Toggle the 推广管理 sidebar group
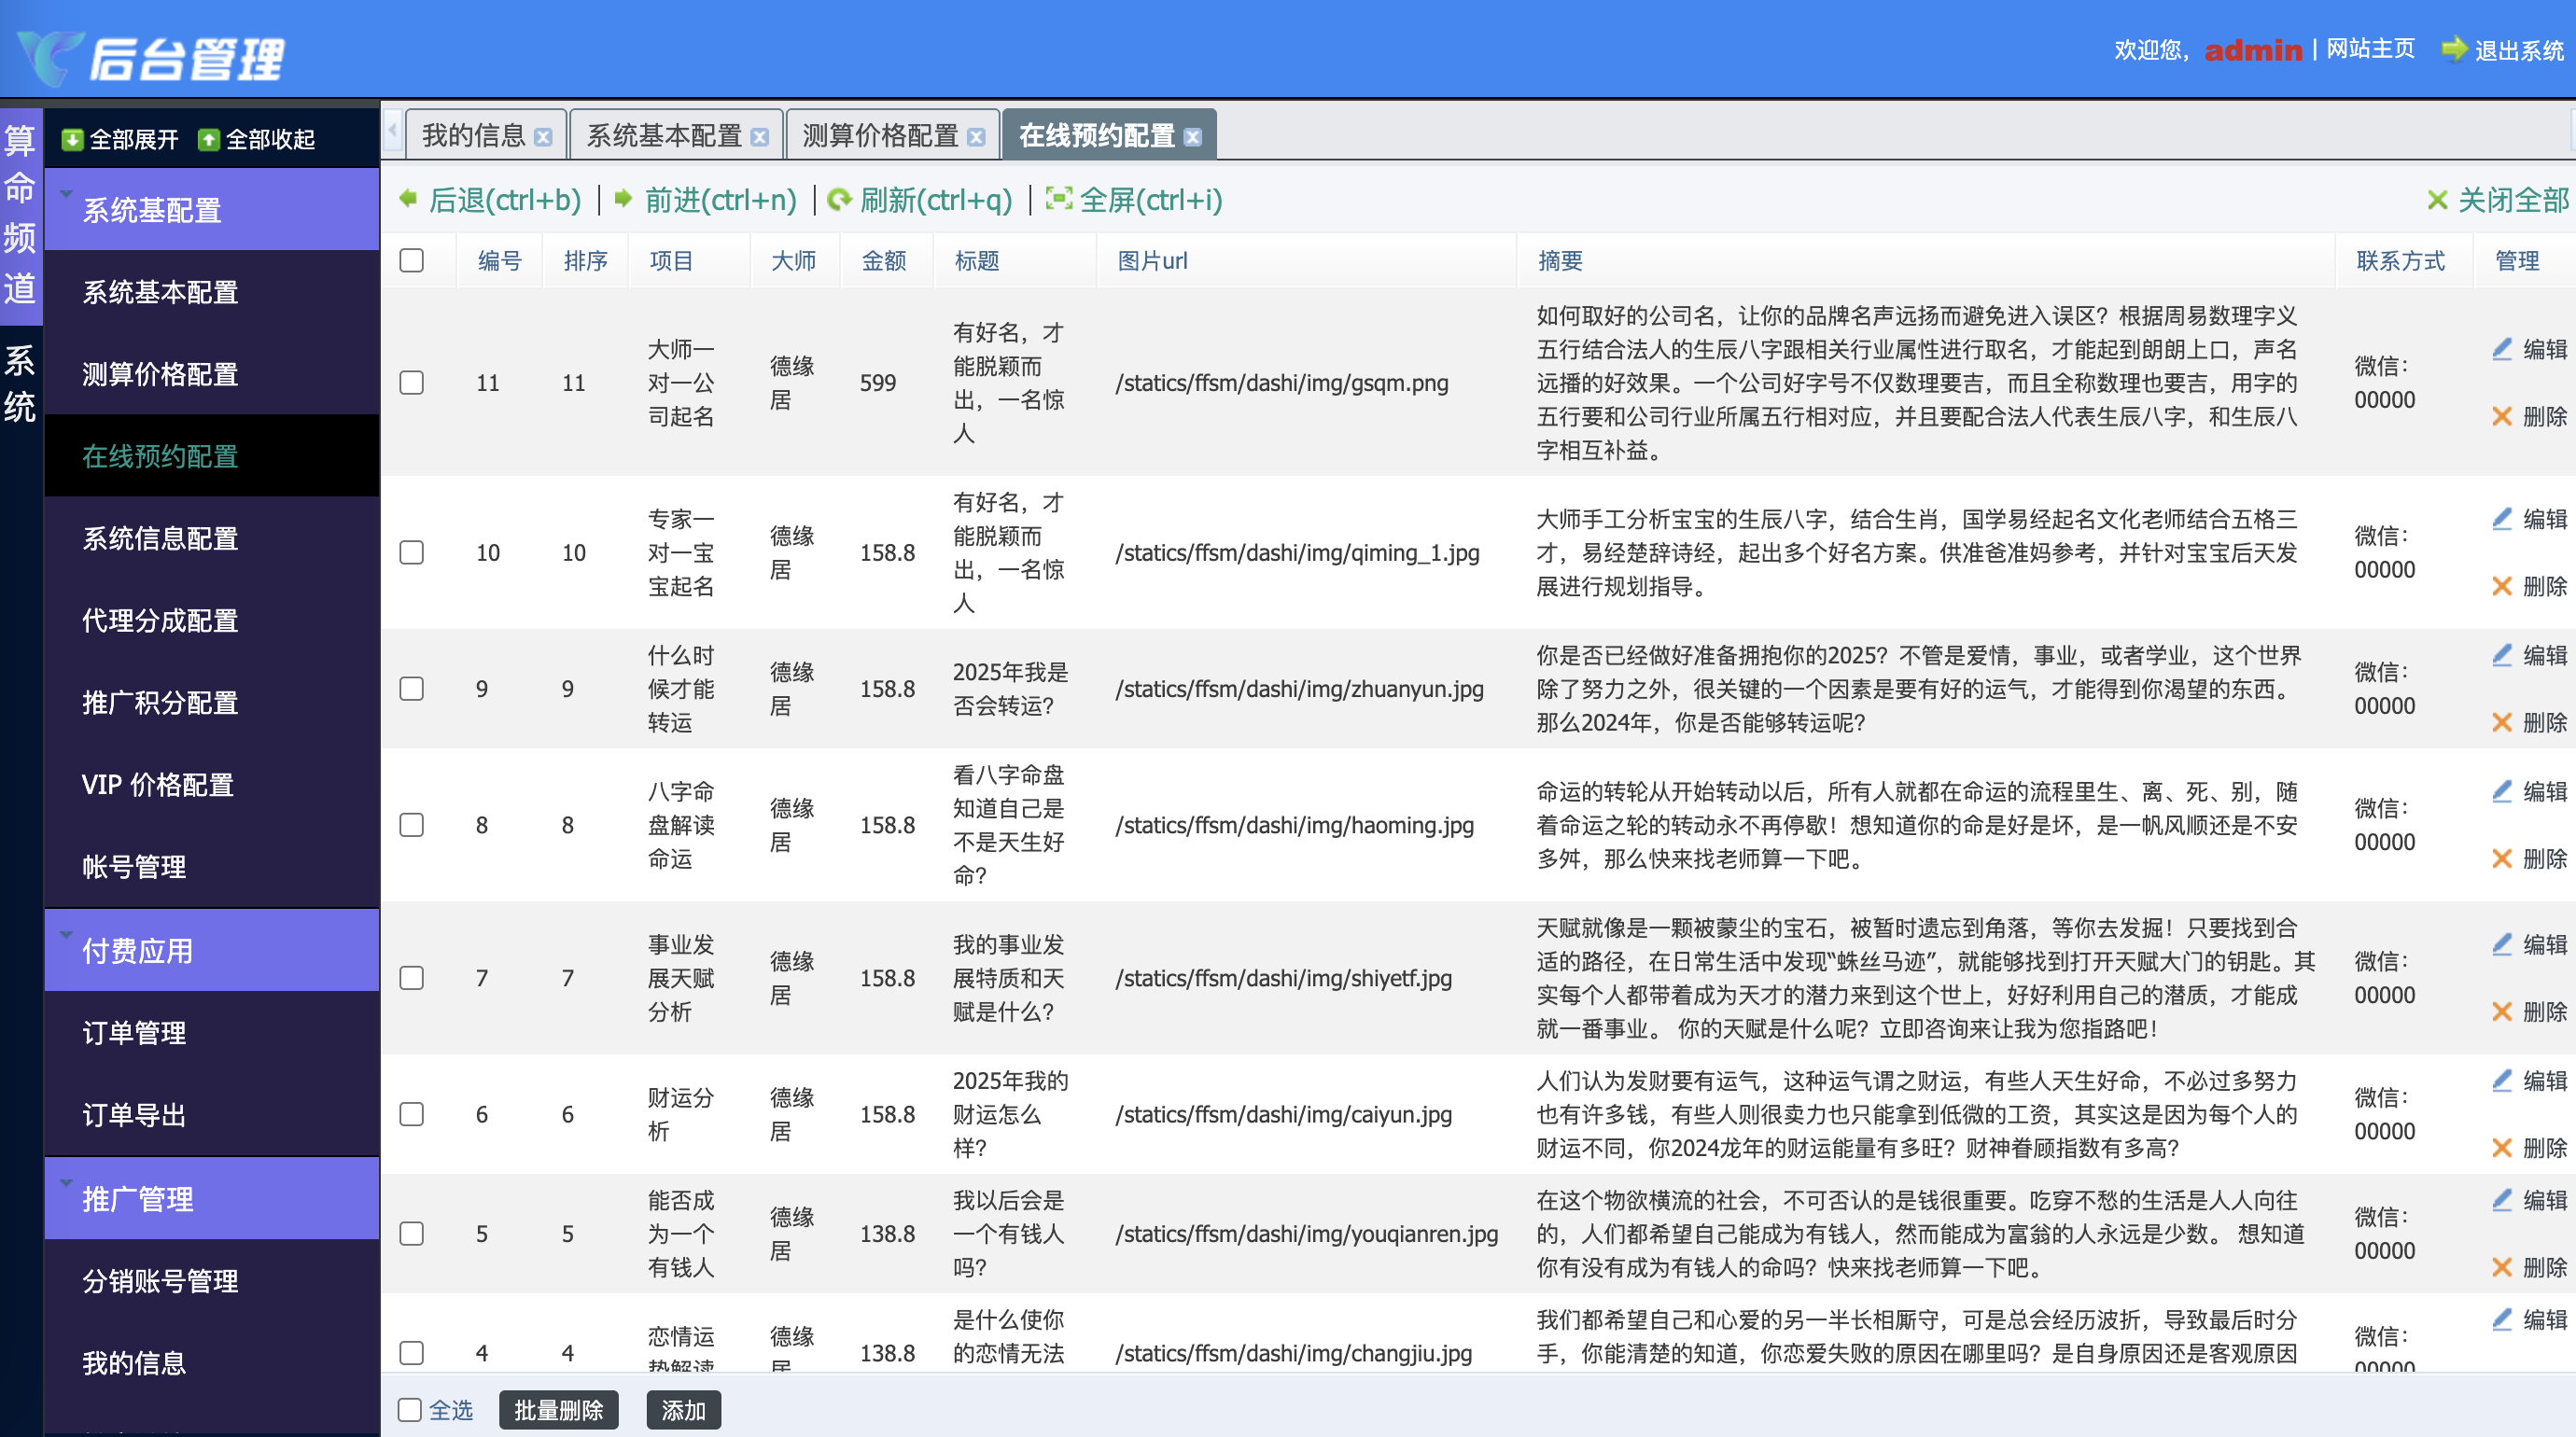 point(138,1198)
